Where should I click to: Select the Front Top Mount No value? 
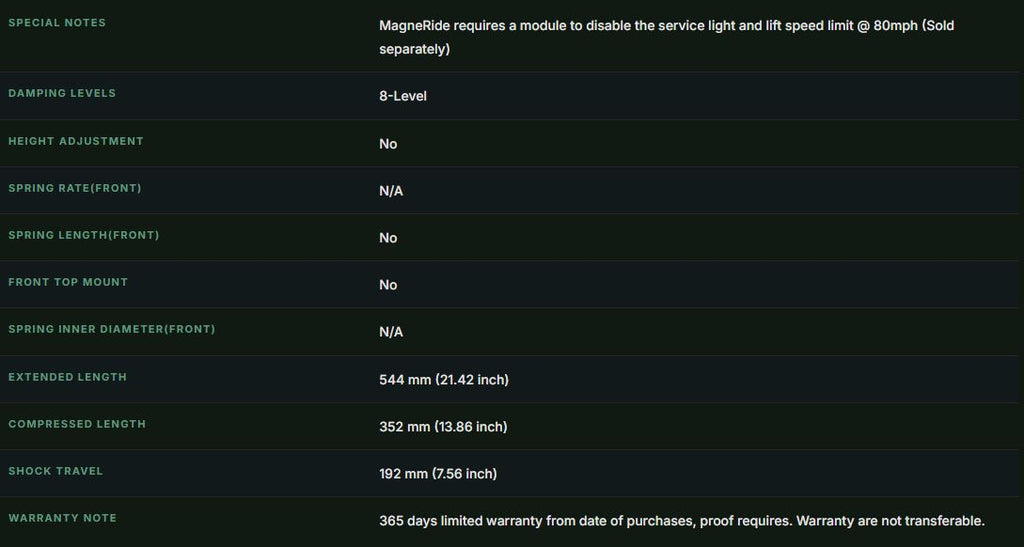tap(388, 285)
